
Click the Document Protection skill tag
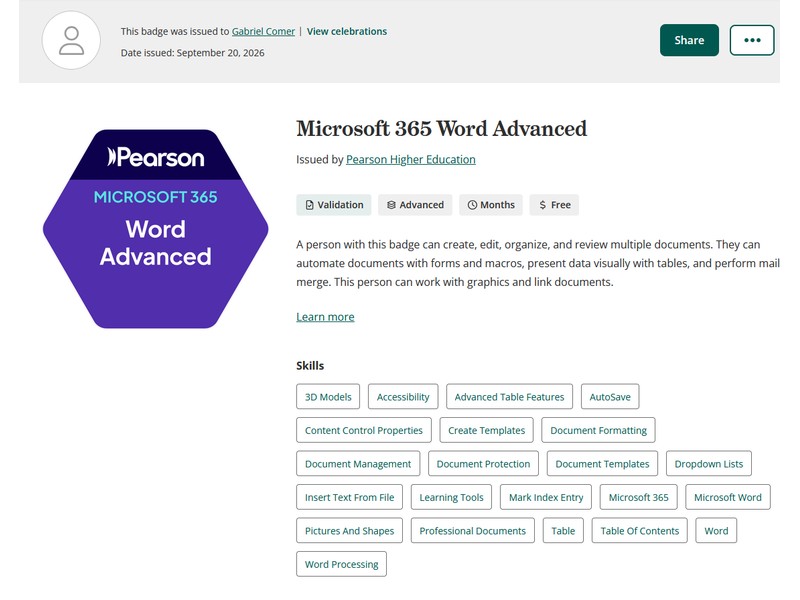(x=483, y=464)
